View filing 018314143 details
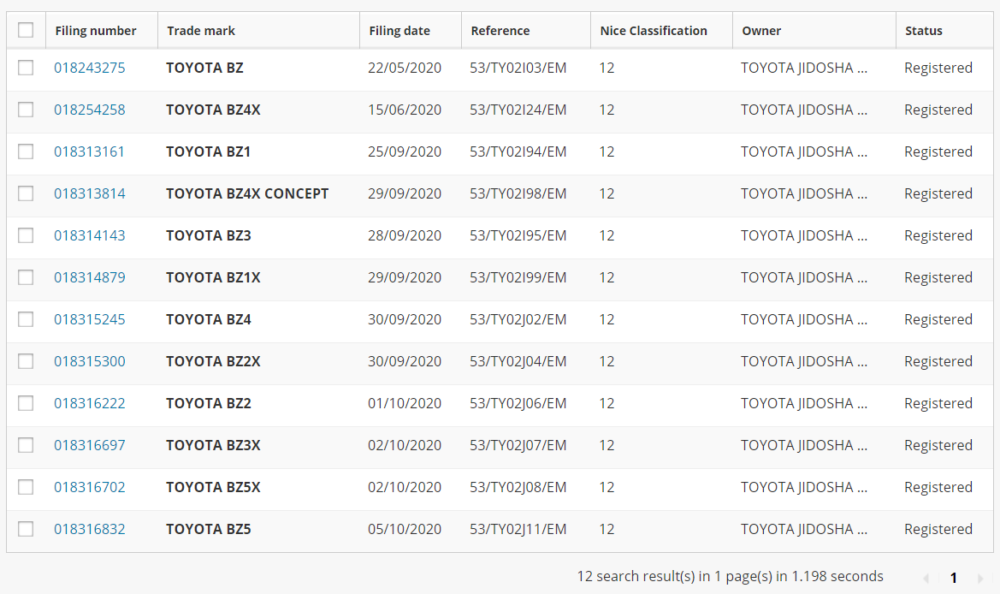The image size is (1000, 594). click(89, 235)
